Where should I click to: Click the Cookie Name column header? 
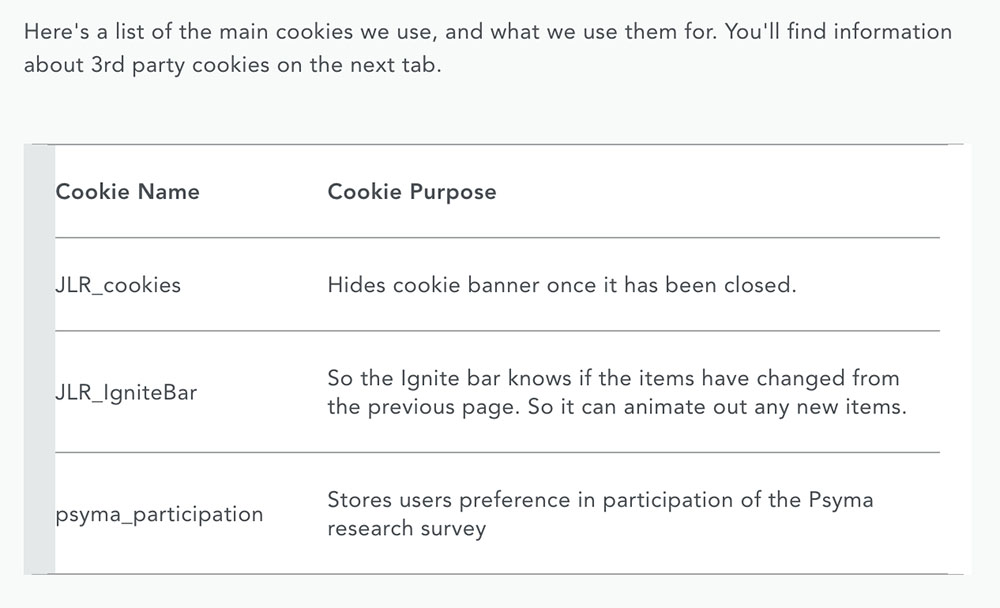click(x=128, y=191)
